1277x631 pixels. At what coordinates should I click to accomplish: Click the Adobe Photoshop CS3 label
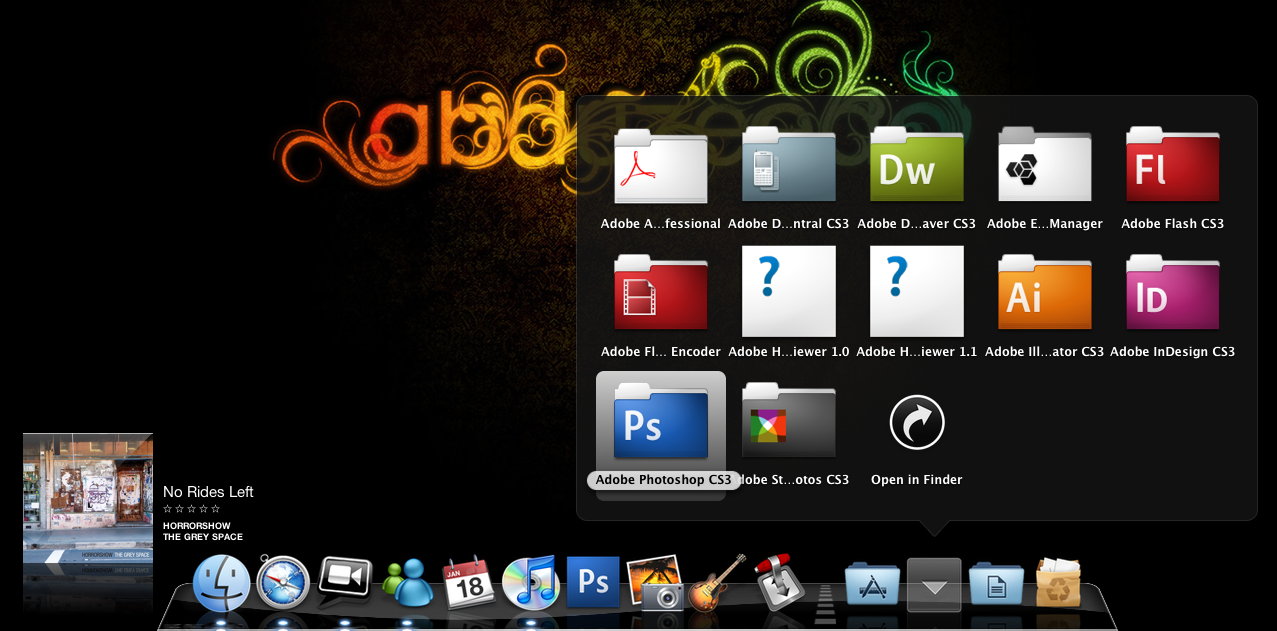pos(664,480)
